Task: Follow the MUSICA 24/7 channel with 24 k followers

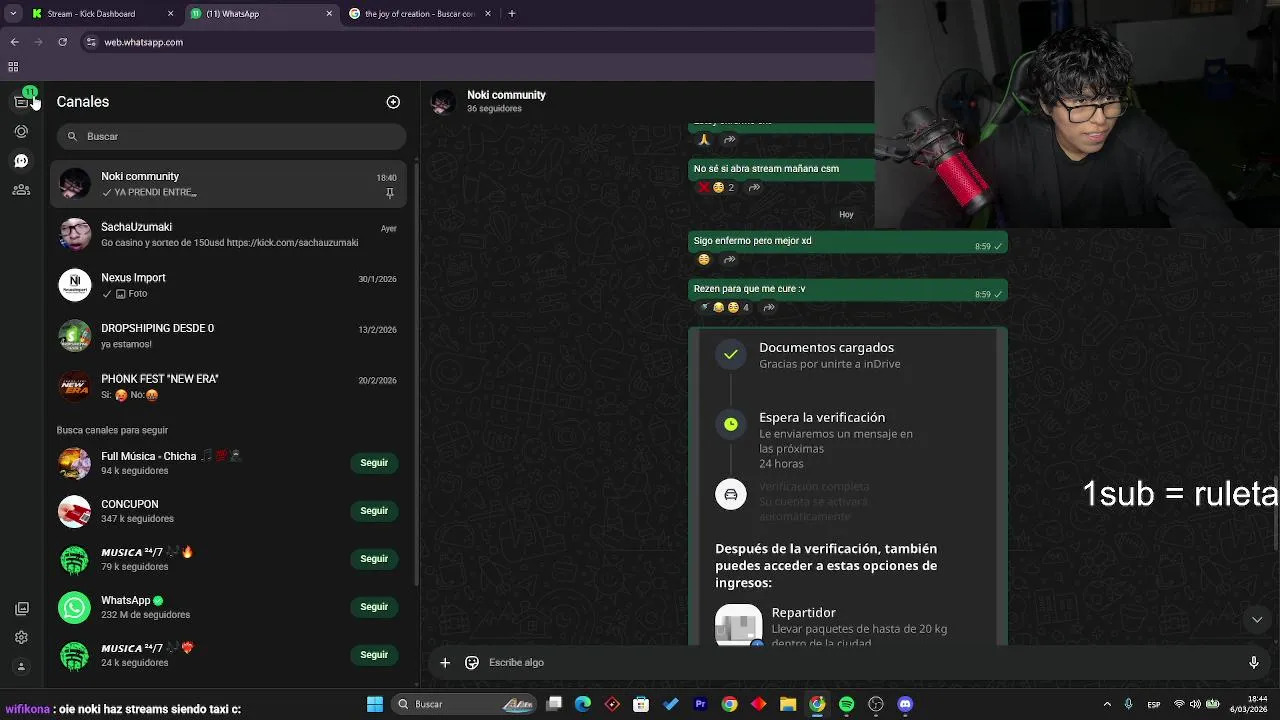Action: 374,655
